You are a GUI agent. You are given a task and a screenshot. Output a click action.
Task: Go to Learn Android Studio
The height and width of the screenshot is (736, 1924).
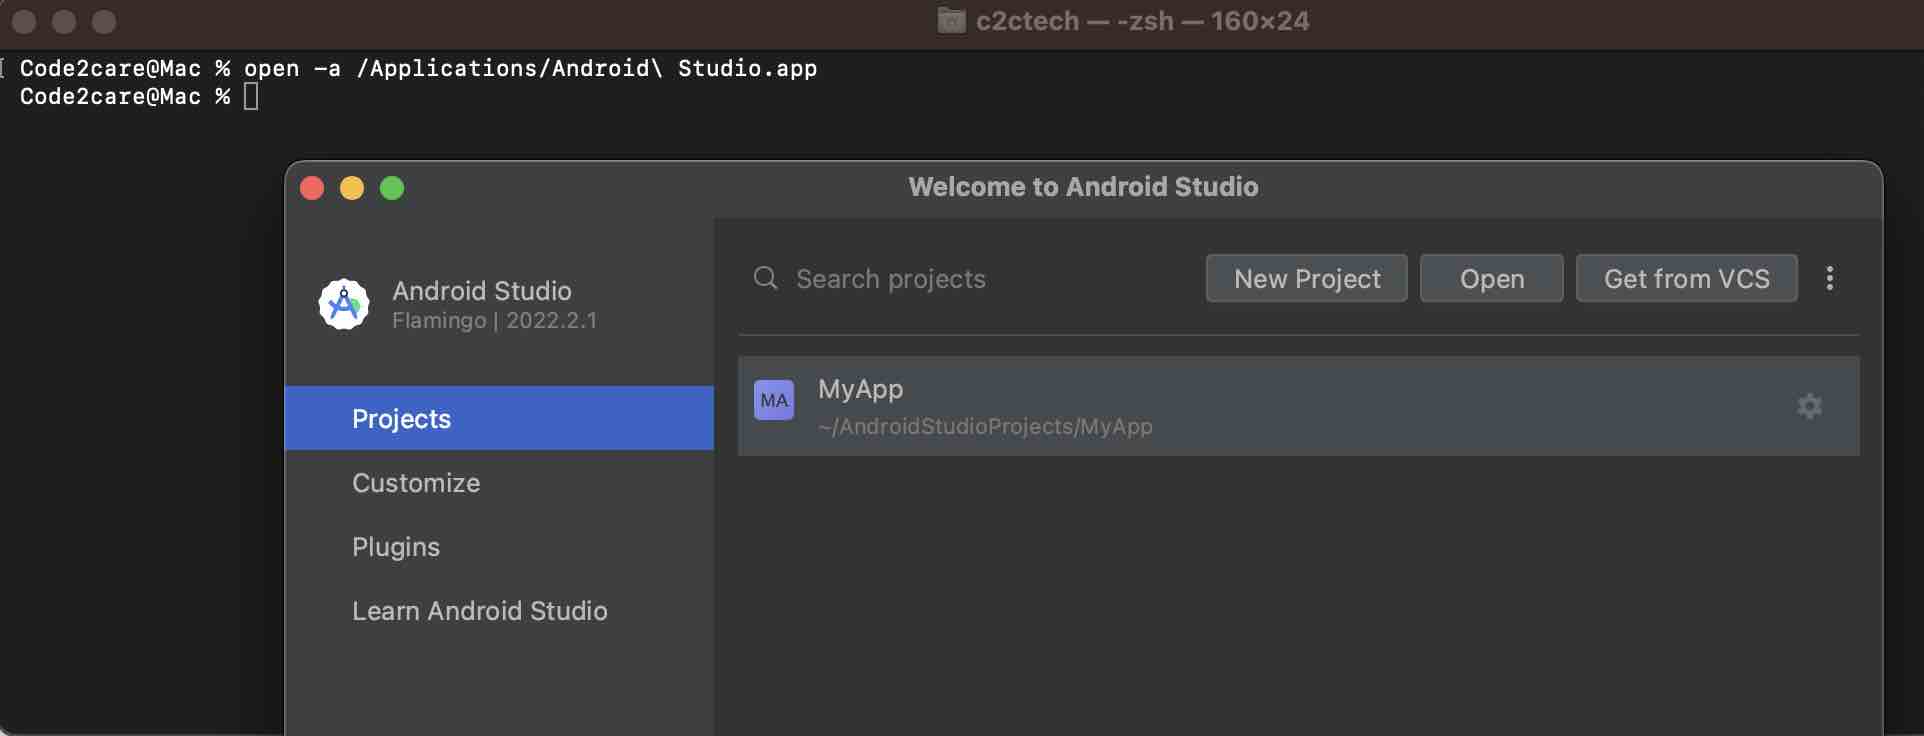(480, 611)
